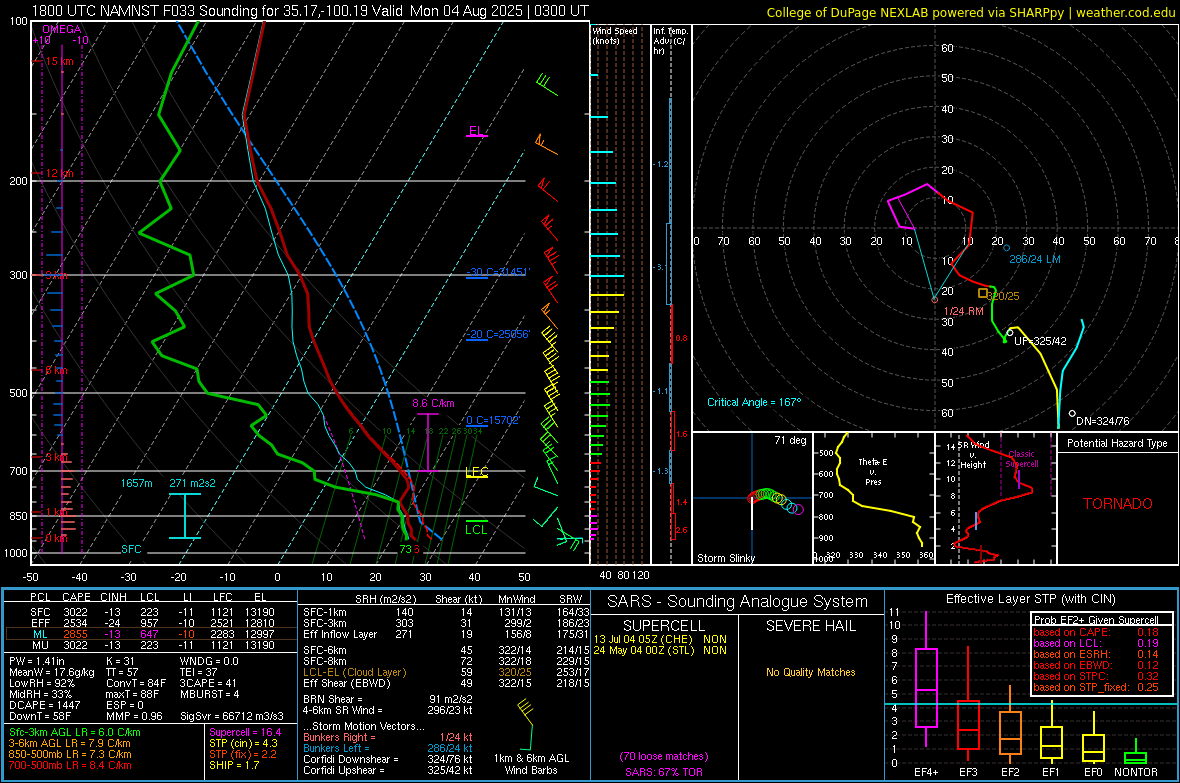Click the SUPERCELL analogue column header
The image size is (1180, 783).
664,626
